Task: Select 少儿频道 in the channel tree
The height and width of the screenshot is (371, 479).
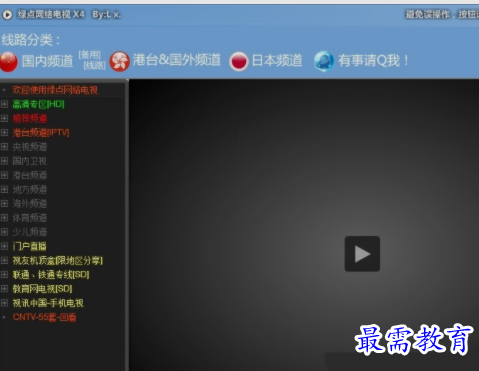Action: [30, 232]
